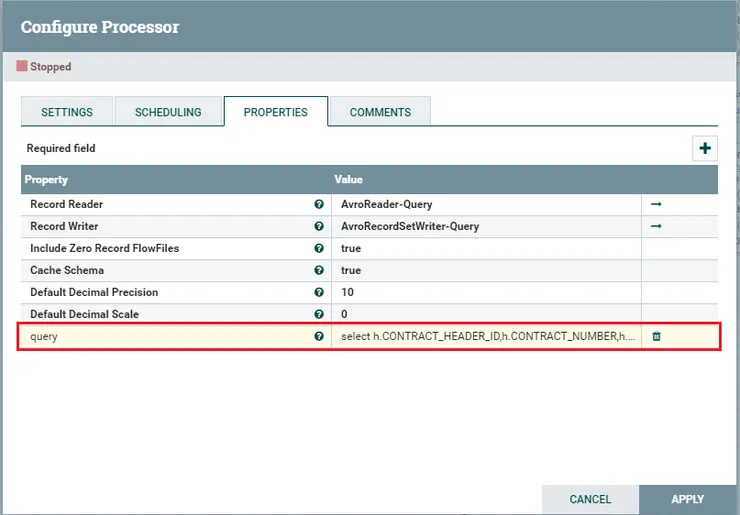Open help icon for query property
Image resolution: width=740 pixels, height=515 pixels.
[x=319, y=336]
